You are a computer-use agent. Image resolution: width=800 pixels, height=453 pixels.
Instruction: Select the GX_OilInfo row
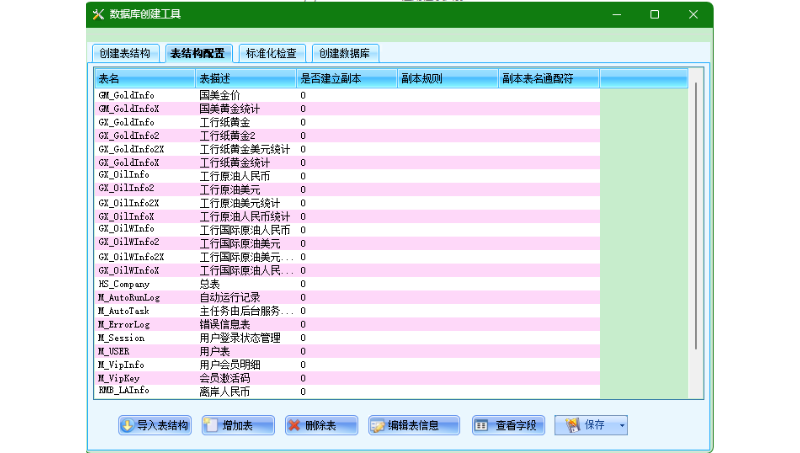pyautogui.click(x=347, y=176)
